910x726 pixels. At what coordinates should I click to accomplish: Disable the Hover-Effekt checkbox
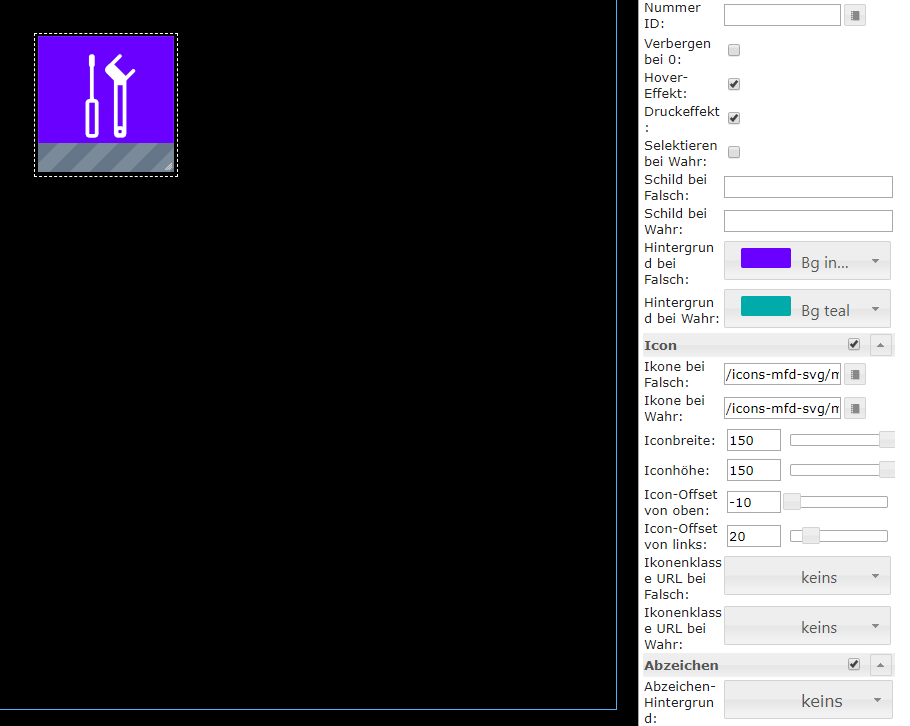click(x=733, y=84)
